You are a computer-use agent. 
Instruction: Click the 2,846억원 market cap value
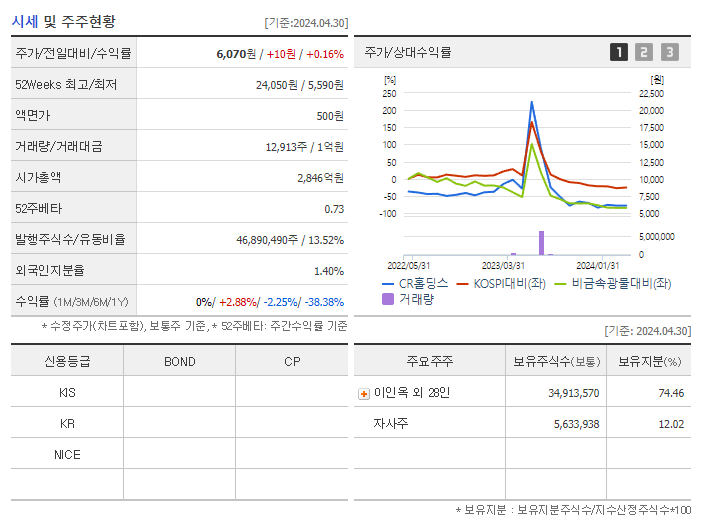click(321, 178)
